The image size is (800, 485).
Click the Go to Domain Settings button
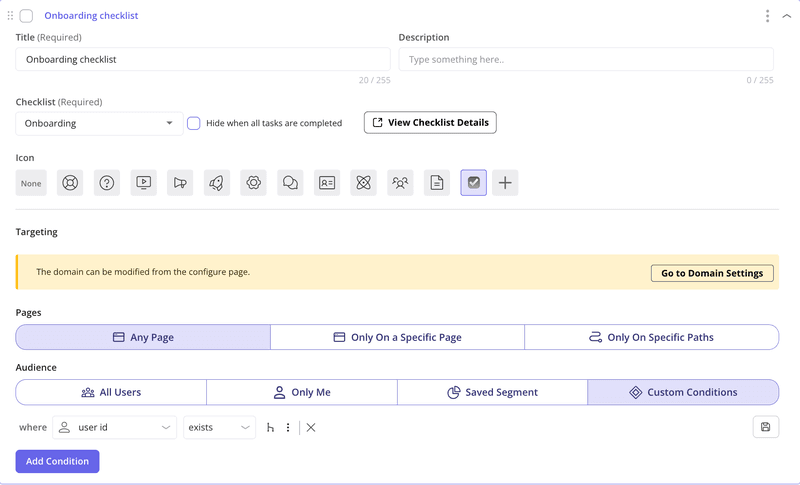(x=711, y=273)
